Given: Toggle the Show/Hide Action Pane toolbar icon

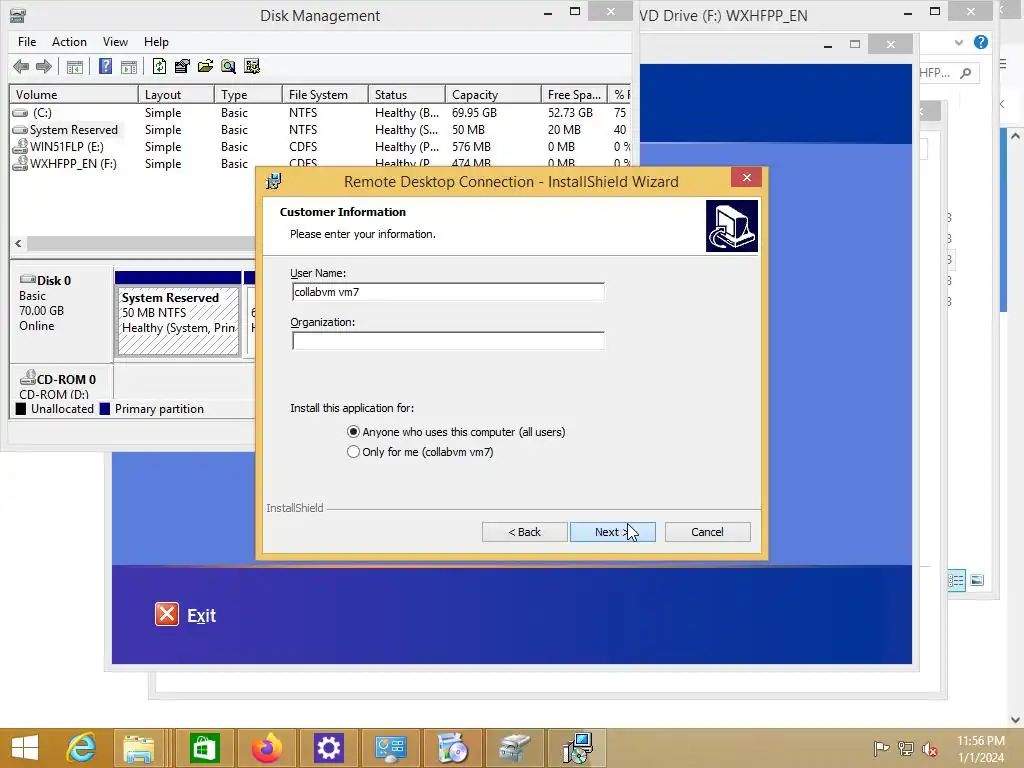Looking at the screenshot, I should (x=129, y=66).
